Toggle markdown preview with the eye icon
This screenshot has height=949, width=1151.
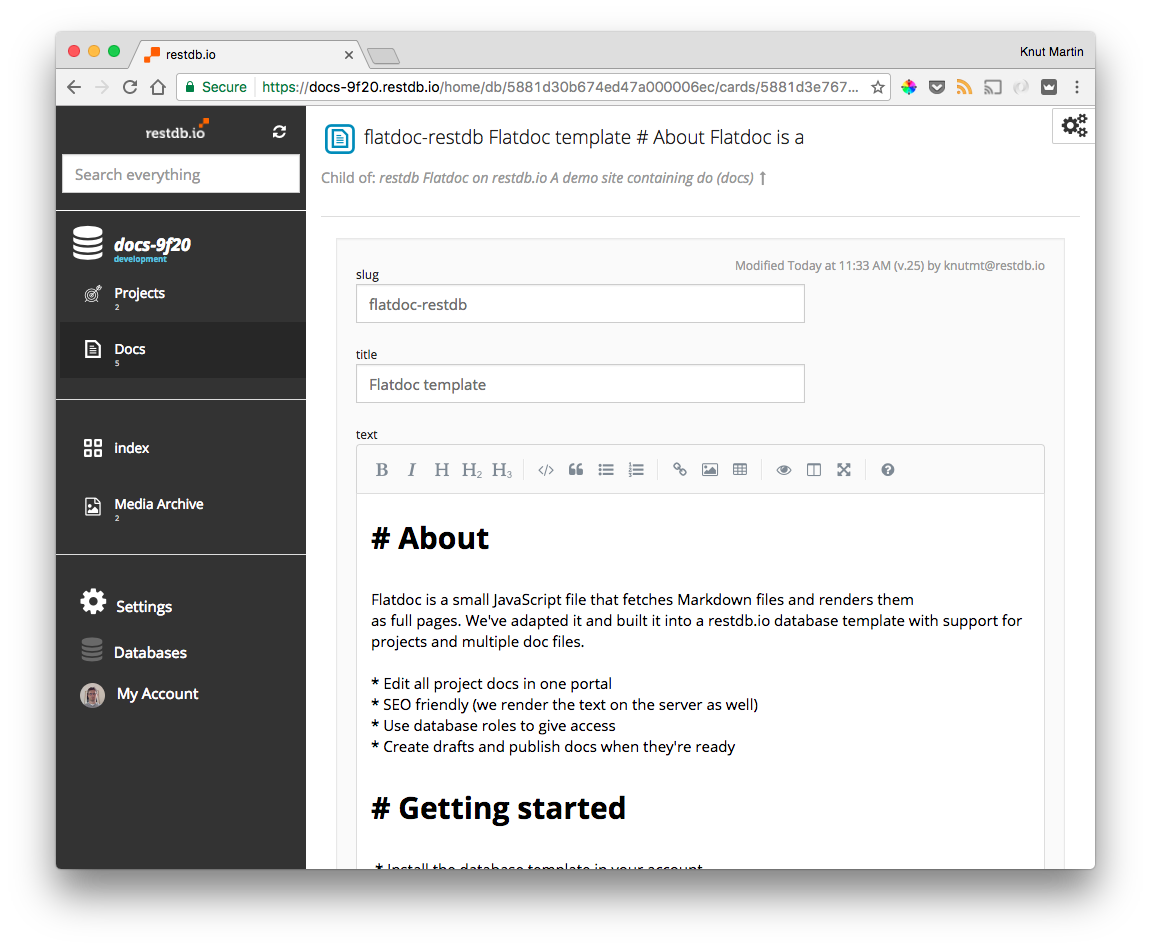[784, 470]
